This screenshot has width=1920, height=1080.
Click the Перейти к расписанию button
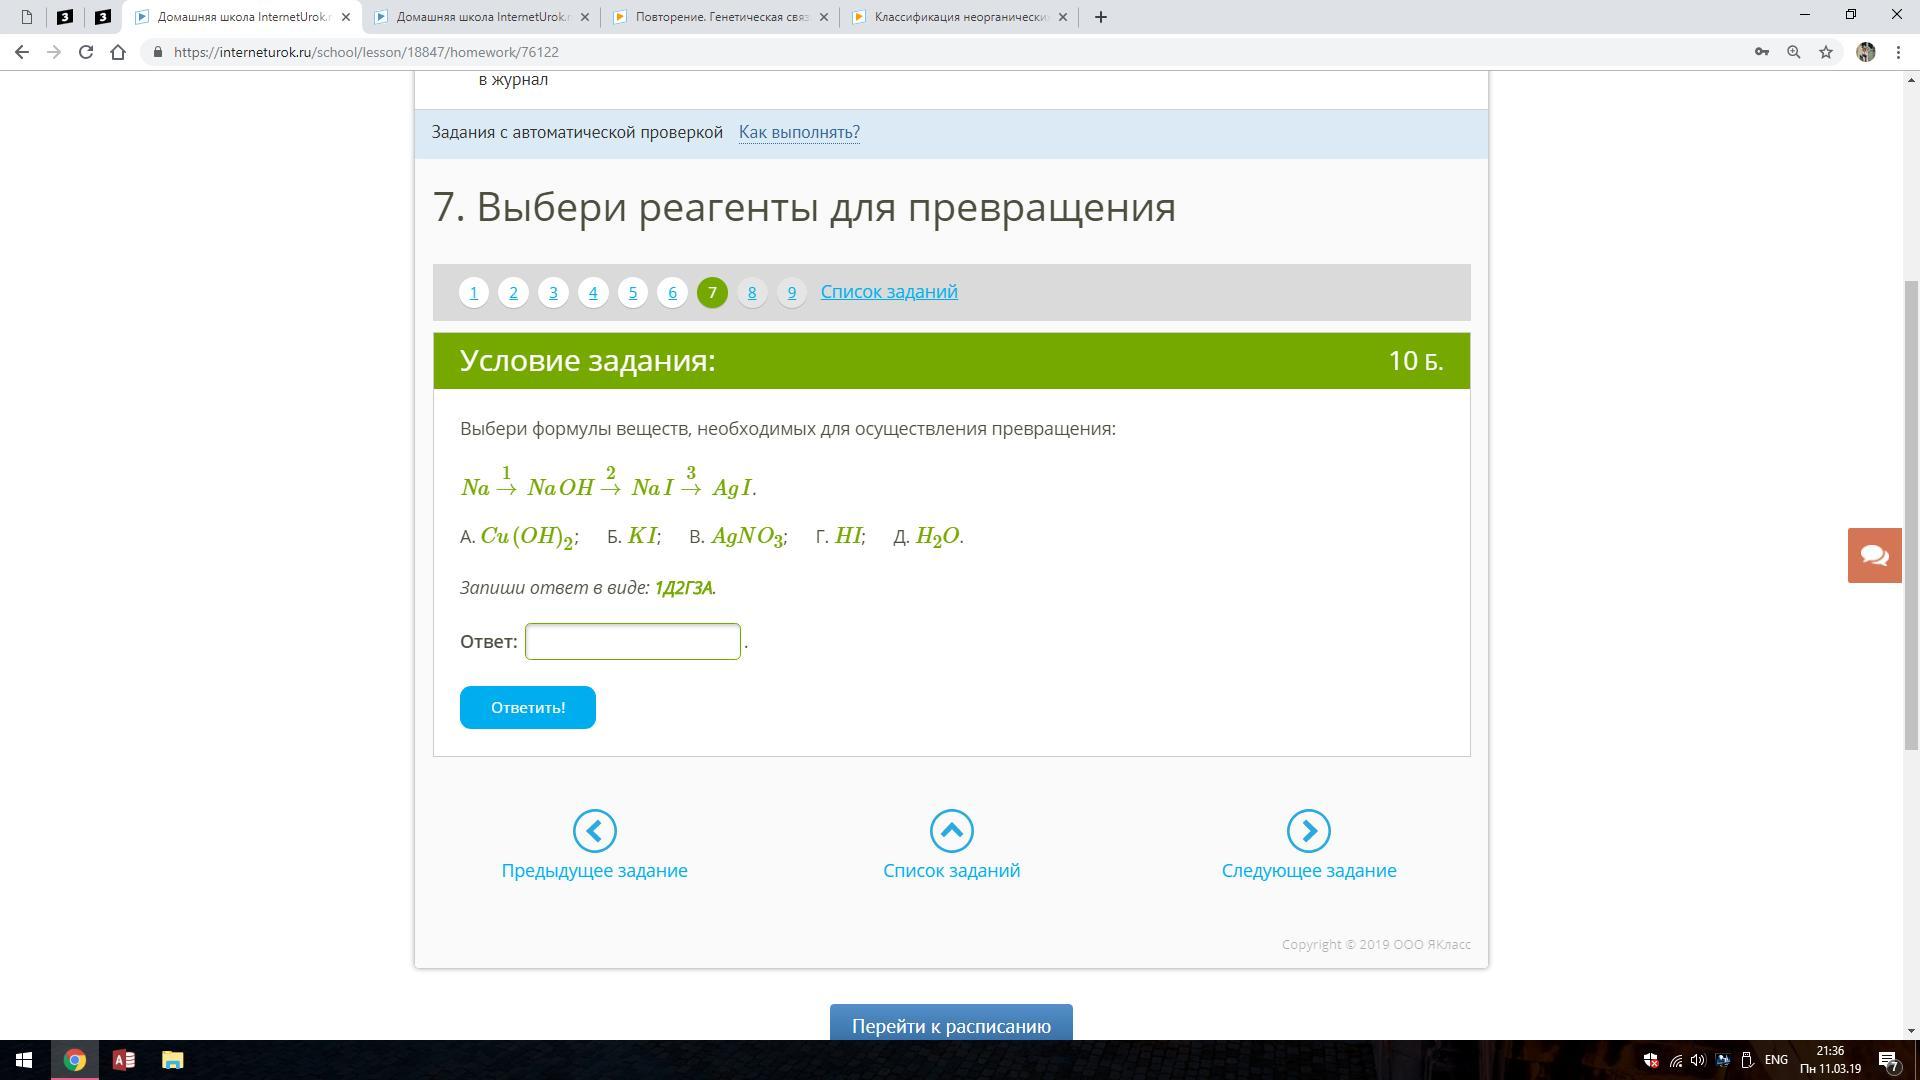click(951, 1026)
